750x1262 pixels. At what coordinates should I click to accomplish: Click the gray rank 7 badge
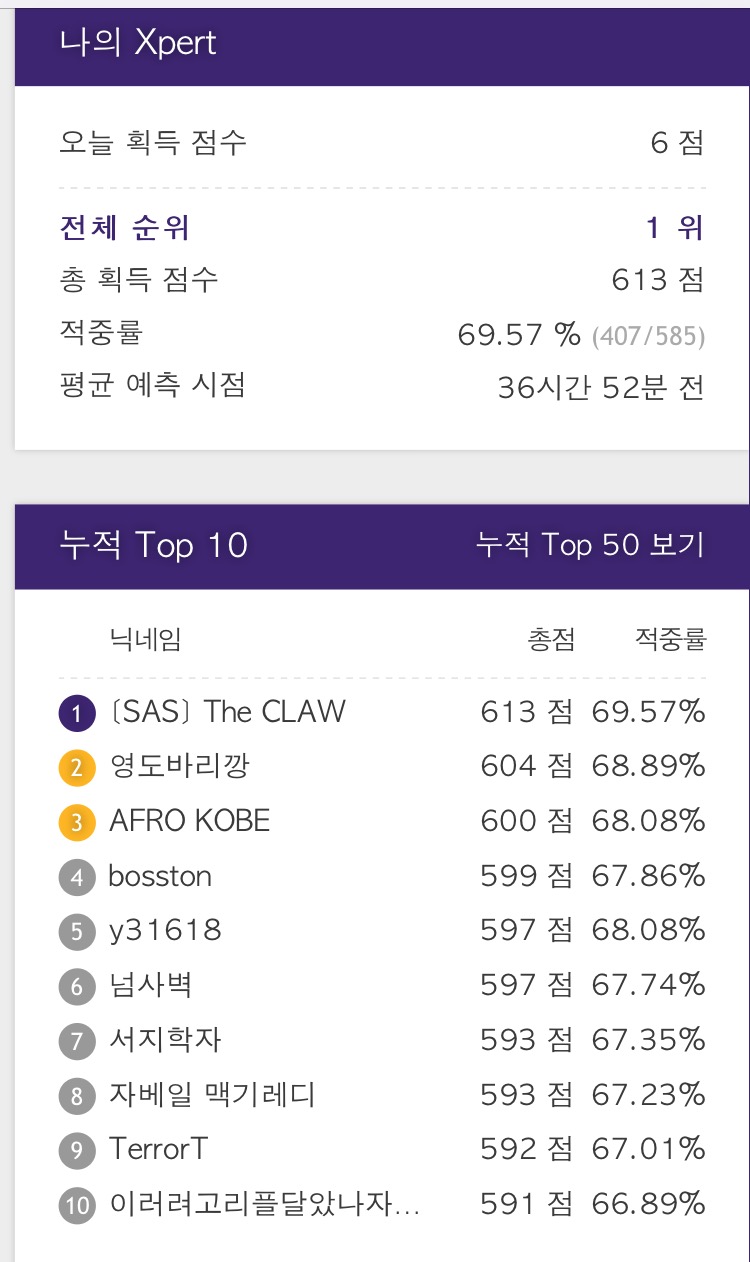[77, 1041]
